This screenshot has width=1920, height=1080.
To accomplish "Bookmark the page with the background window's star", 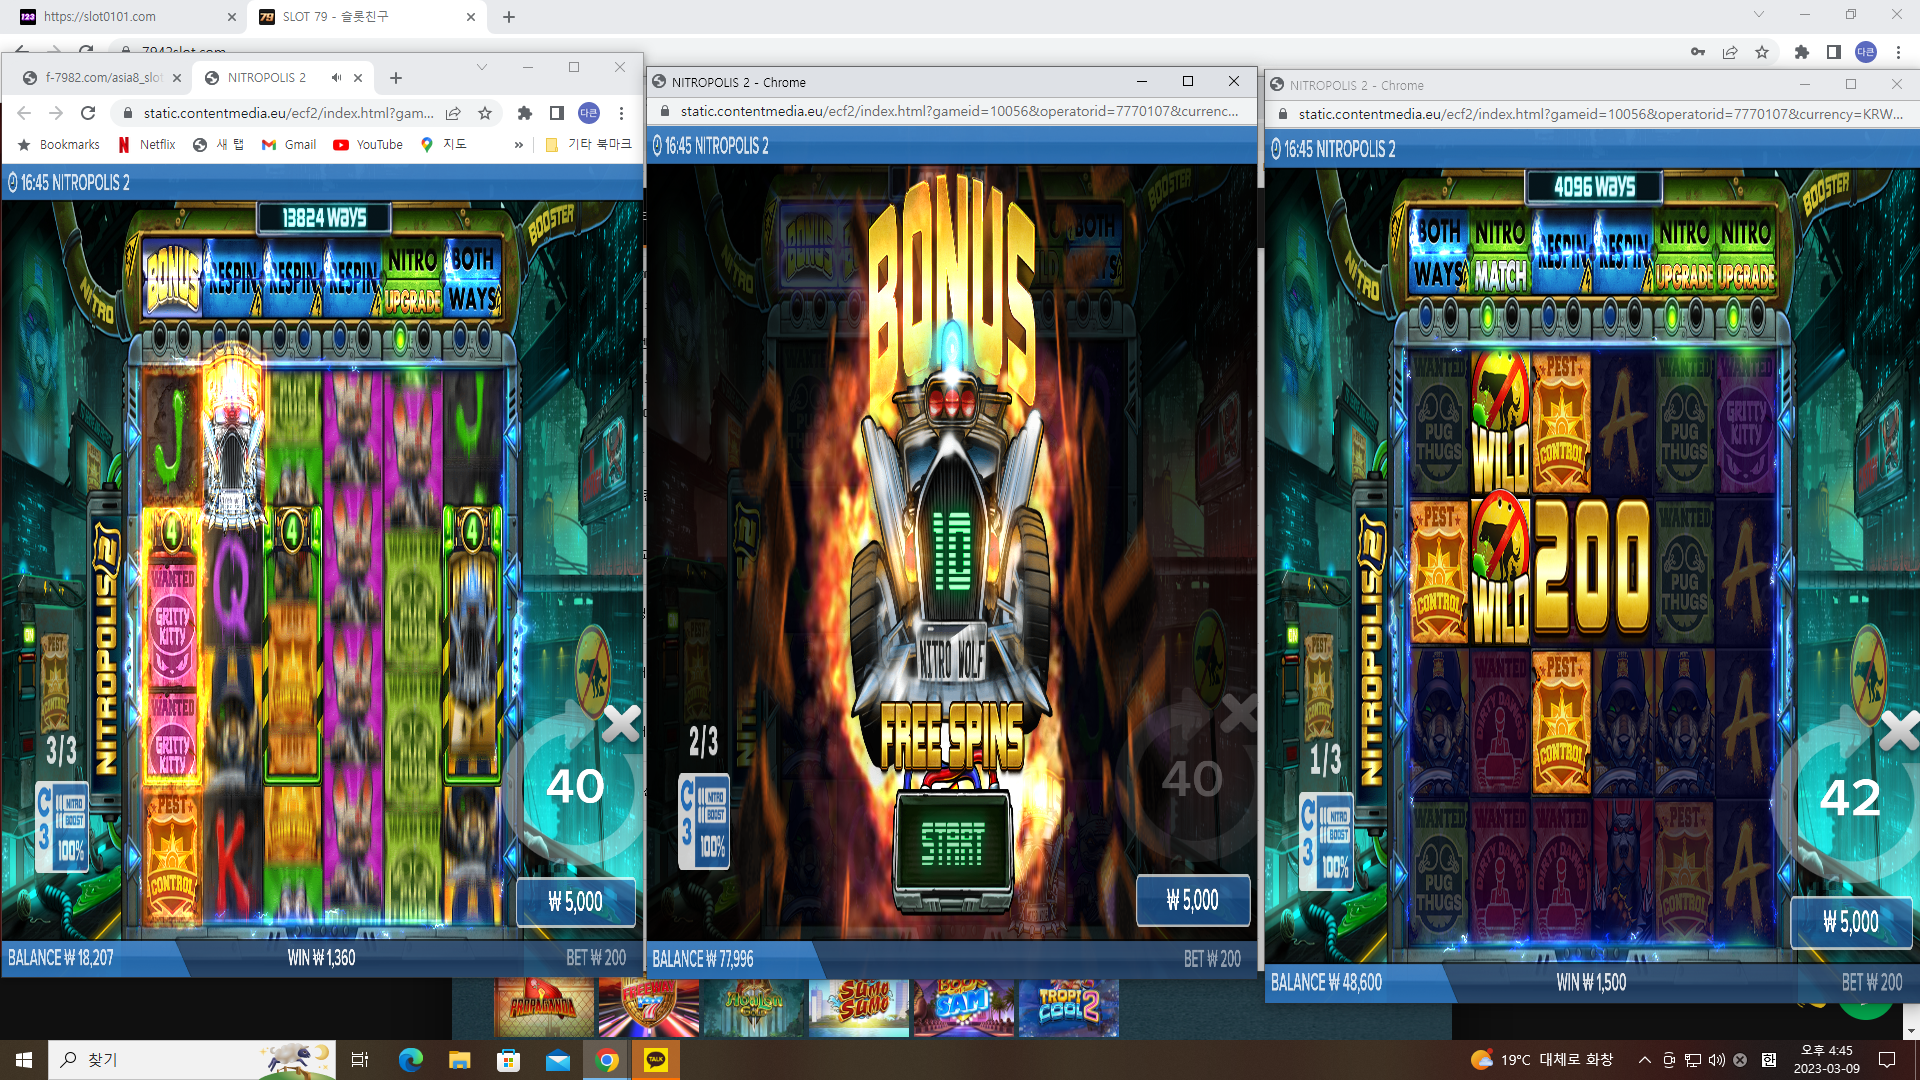I will coord(1762,52).
